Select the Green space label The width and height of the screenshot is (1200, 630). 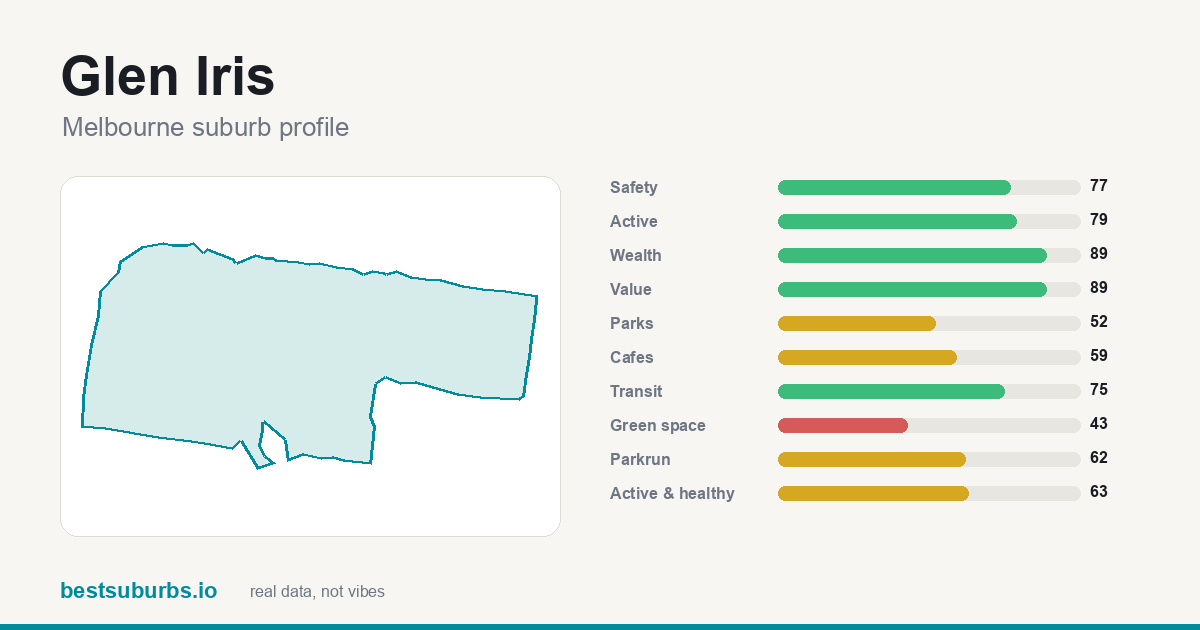(658, 426)
